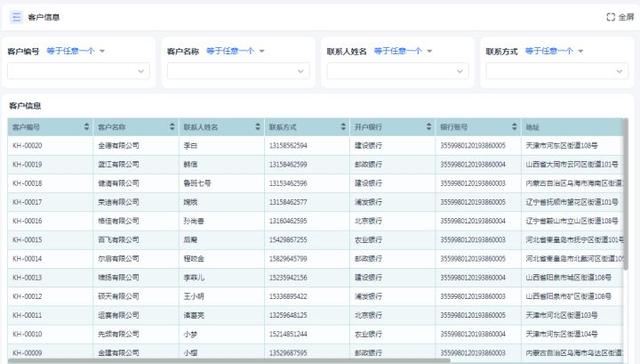Sort table by 银行账号 column sort arrows

pos(514,127)
